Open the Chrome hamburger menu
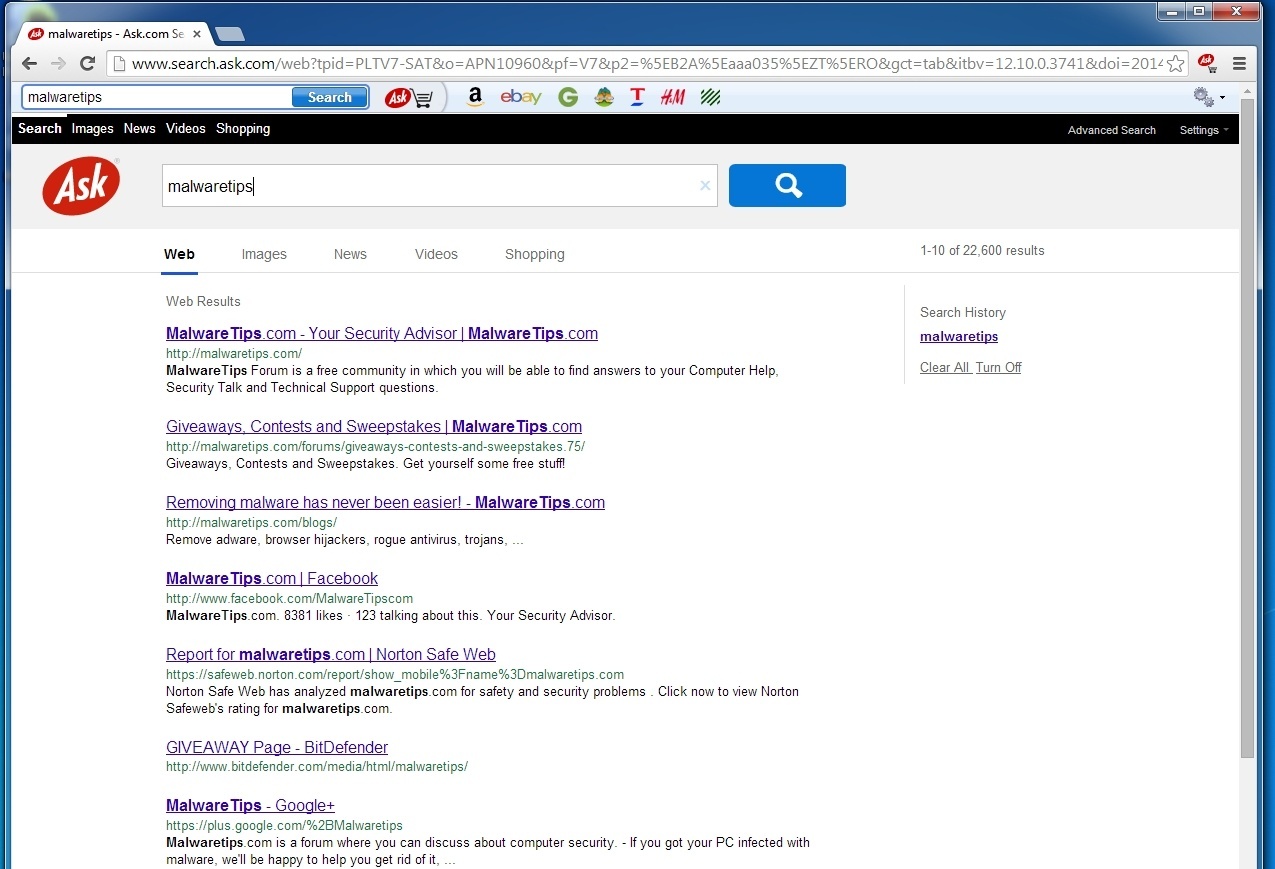1275x869 pixels. pyautogui.click(x=1239, y=63)
